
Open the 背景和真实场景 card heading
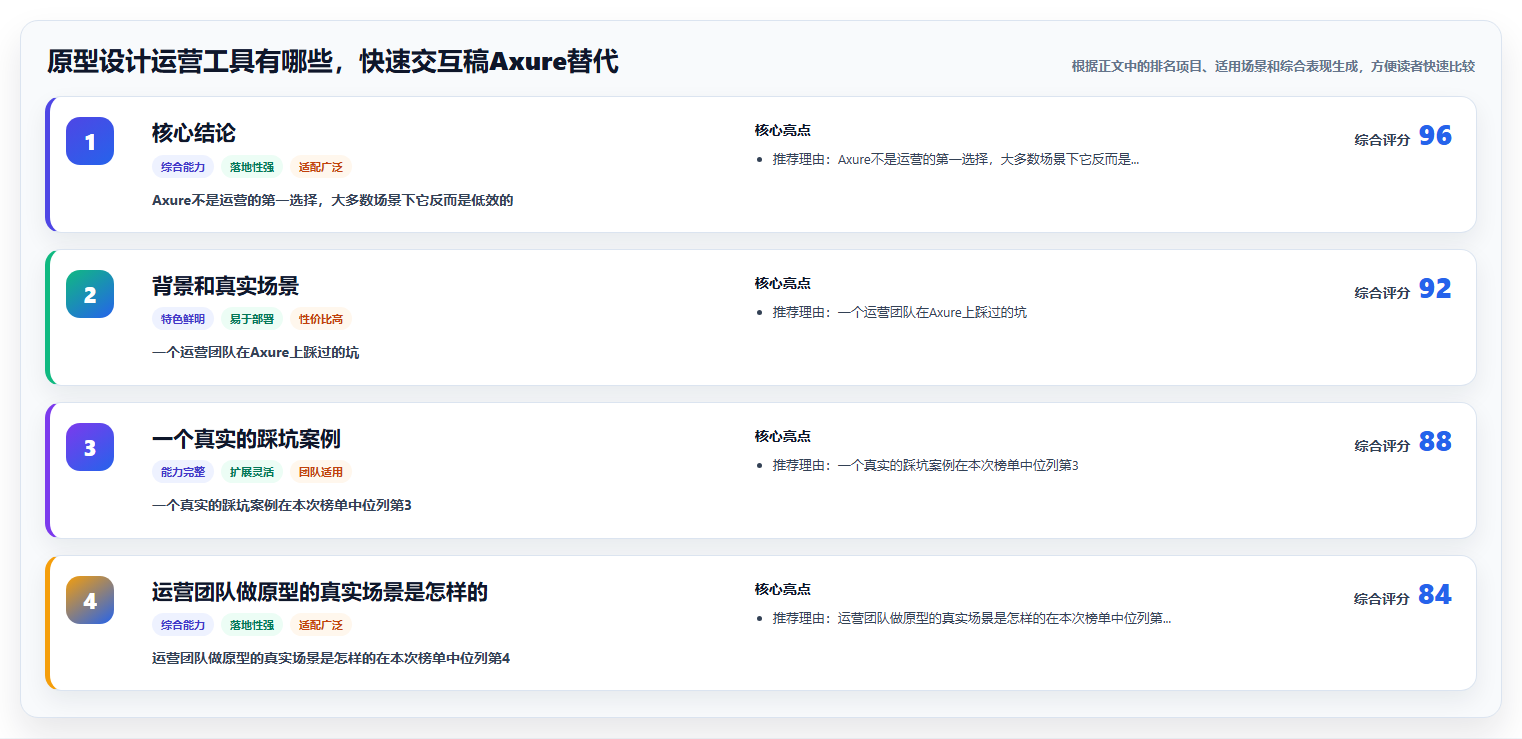point(225,286)
